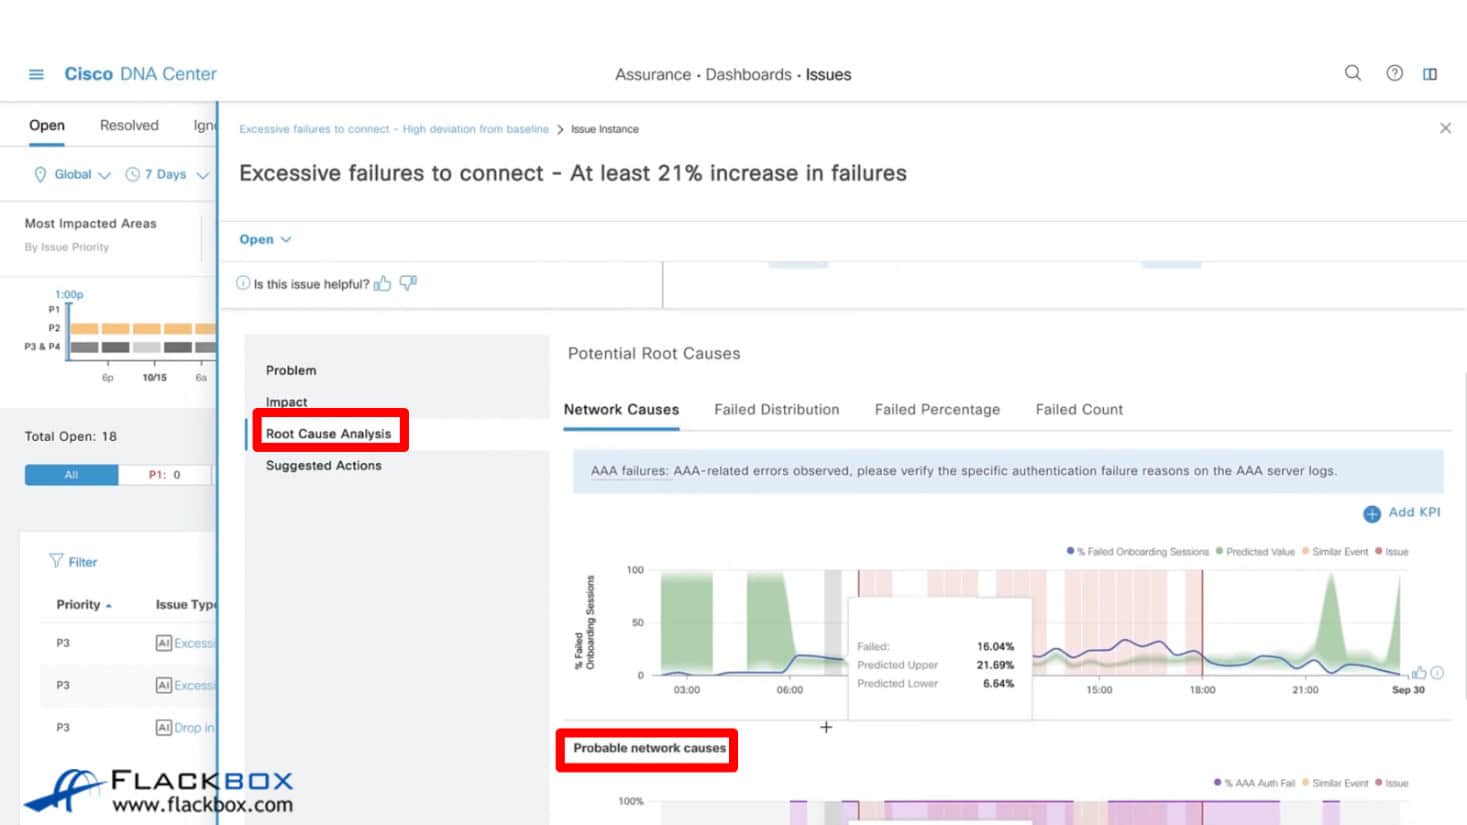Click the P2 orange bar in chart
Screen dimensions: 1467x825
pos(115,328)
